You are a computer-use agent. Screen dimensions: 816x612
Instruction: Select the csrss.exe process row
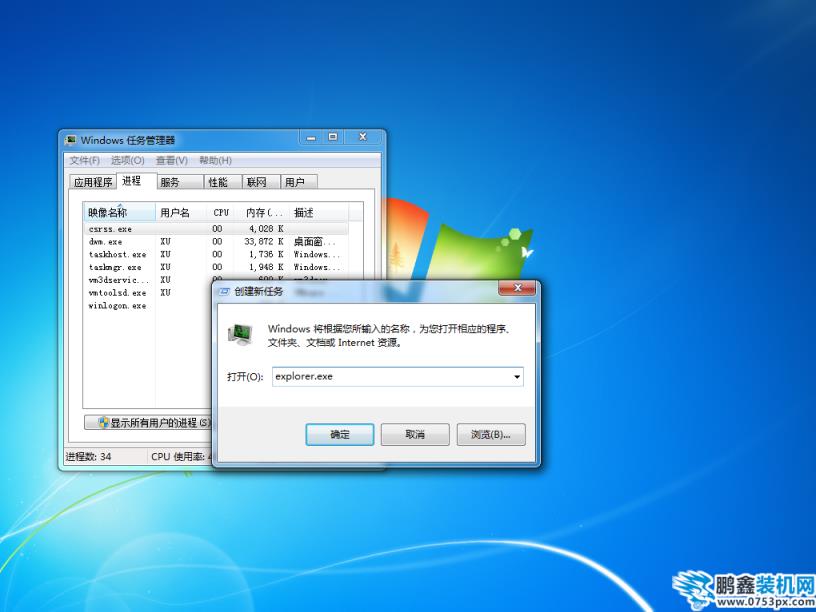(x=216, y=229)
